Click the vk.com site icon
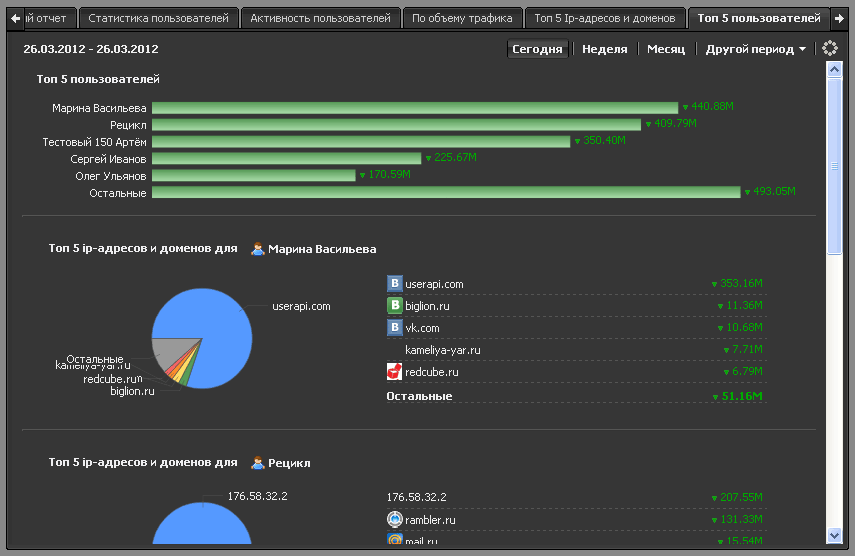Viewport: 855px width, 556px height. tap(395, 328)
